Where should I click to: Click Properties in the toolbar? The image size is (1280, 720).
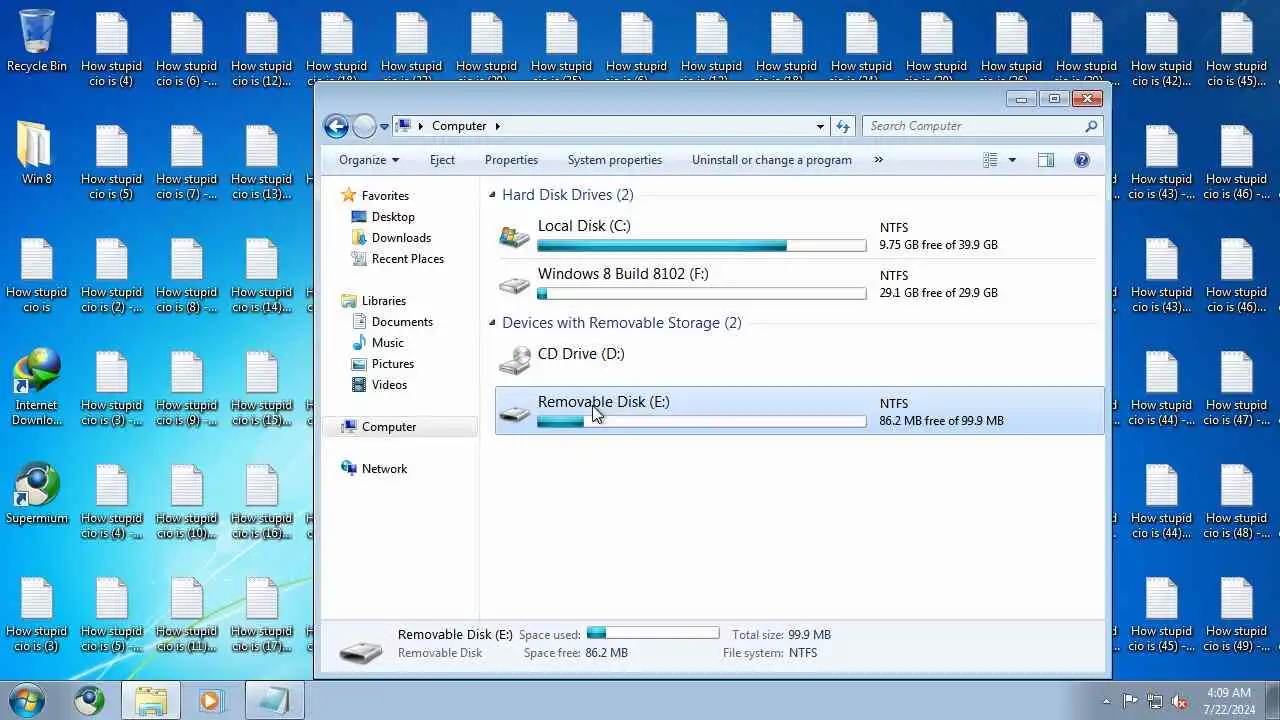click(x=511, y=160)
